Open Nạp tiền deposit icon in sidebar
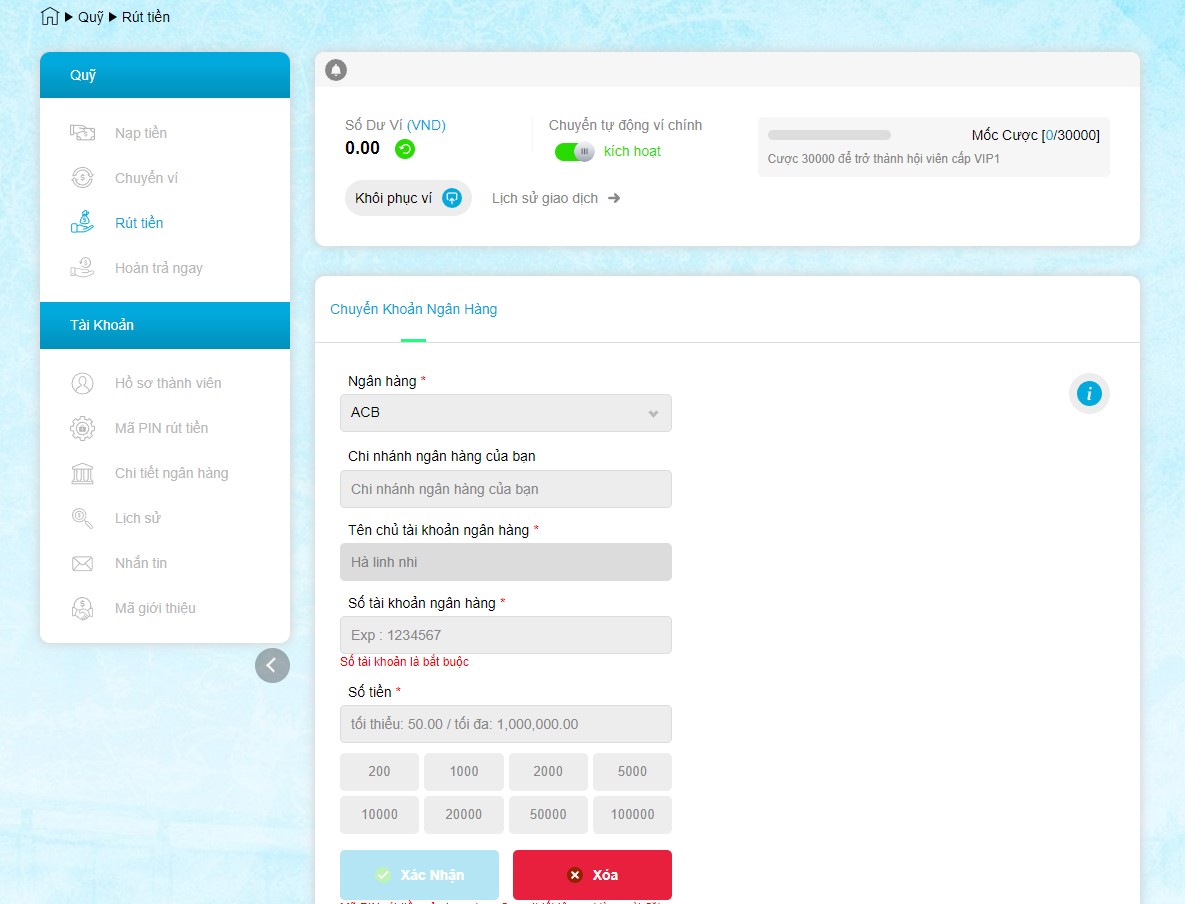The width and height of the screenshot is (1185, 904). [x=82, y=133]
